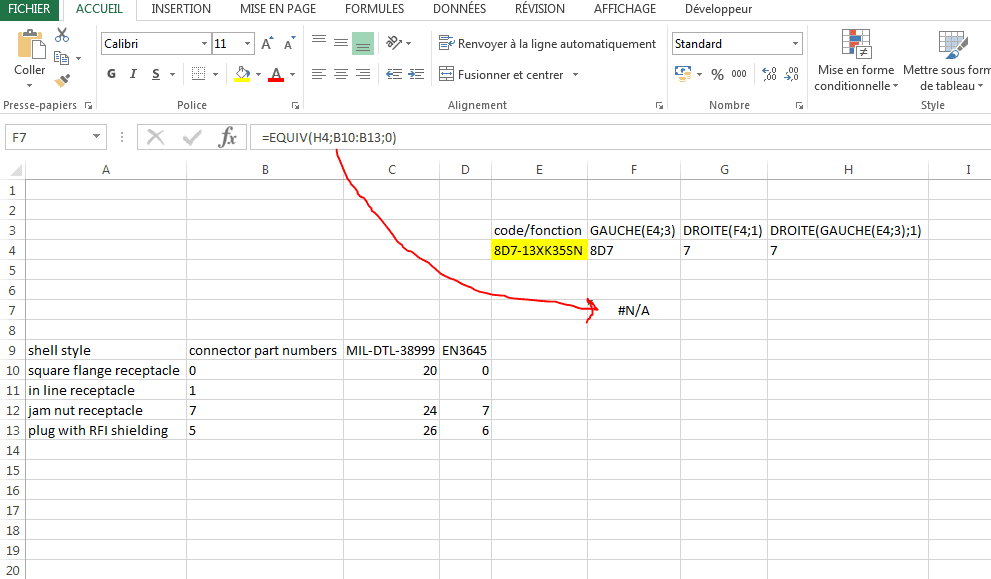The image size is (991, 579).
Task: Toggle the bottom align button
Action: coord(362,43)
